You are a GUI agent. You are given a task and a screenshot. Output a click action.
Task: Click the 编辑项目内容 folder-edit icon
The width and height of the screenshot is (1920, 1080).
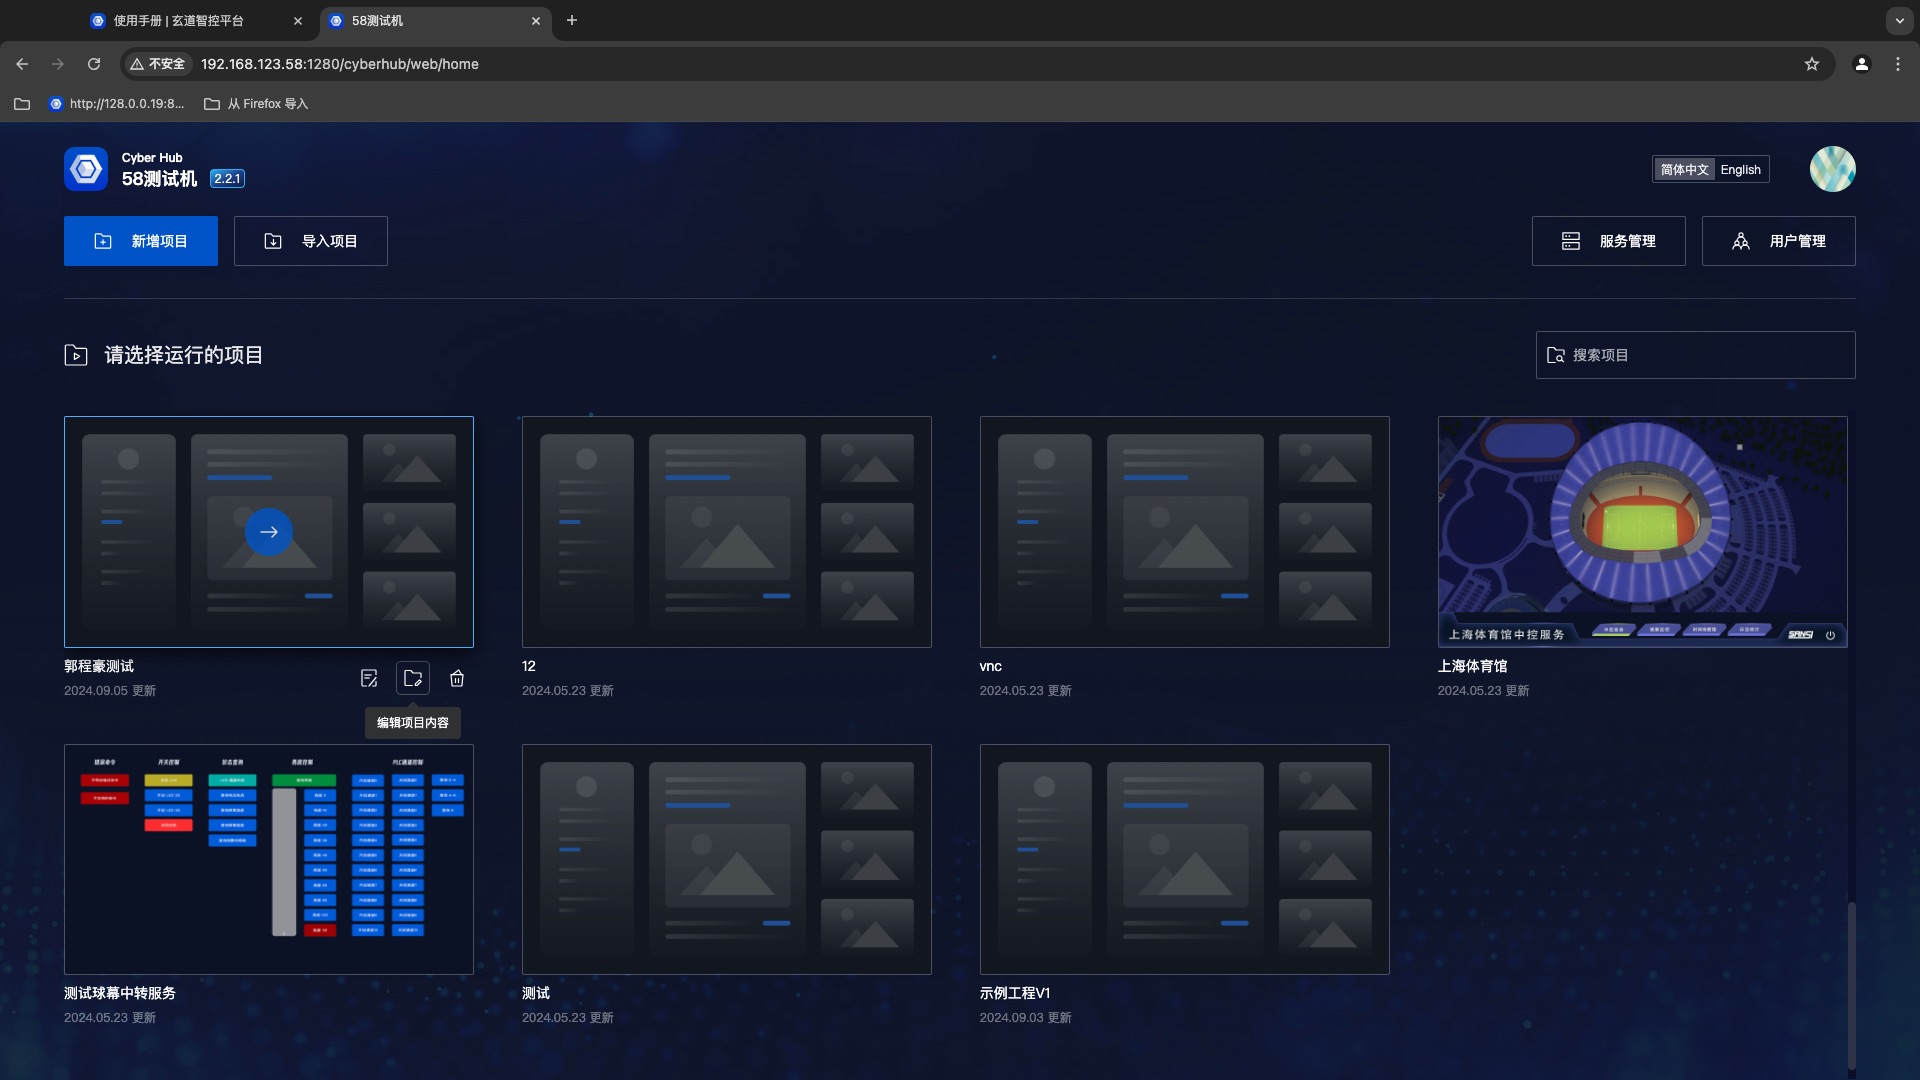point(413,679)
